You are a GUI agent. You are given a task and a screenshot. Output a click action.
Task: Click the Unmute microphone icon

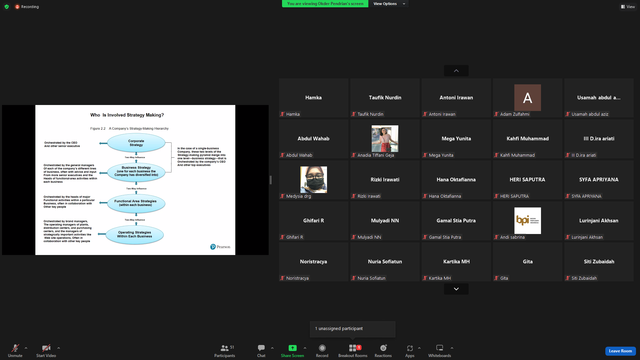(x=15, y=348)
